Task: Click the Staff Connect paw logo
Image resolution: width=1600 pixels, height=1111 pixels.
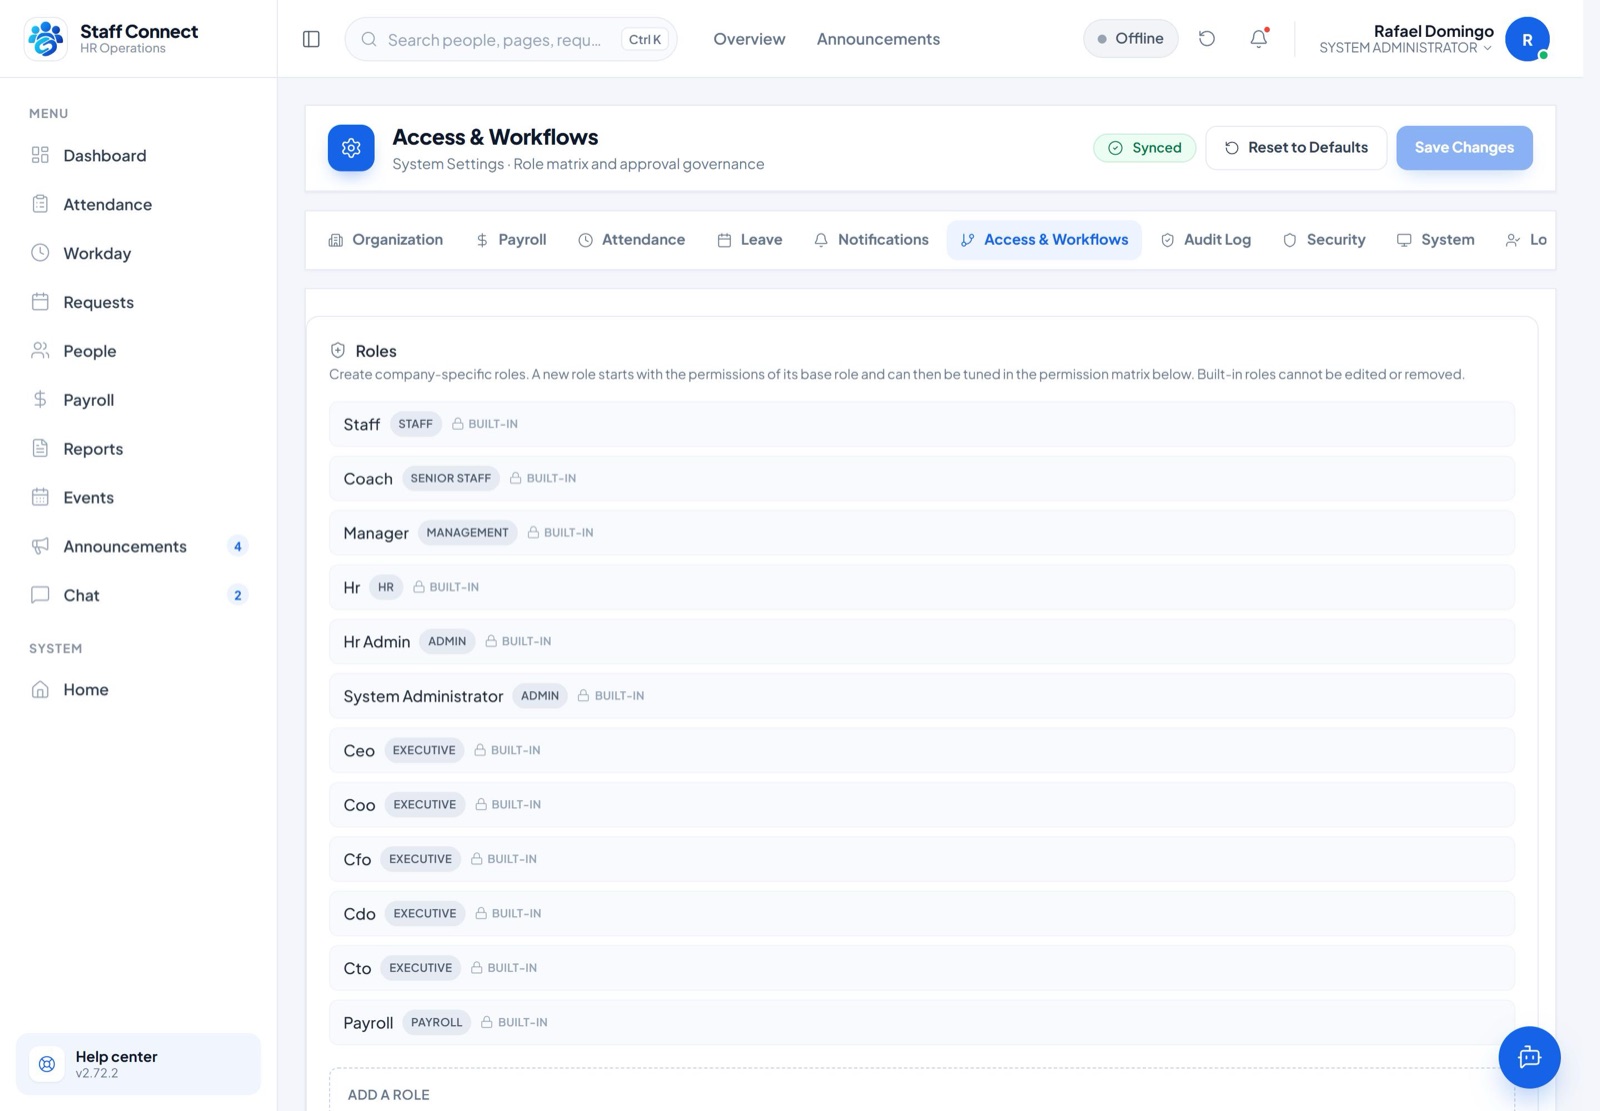Action: pos(45,39)
